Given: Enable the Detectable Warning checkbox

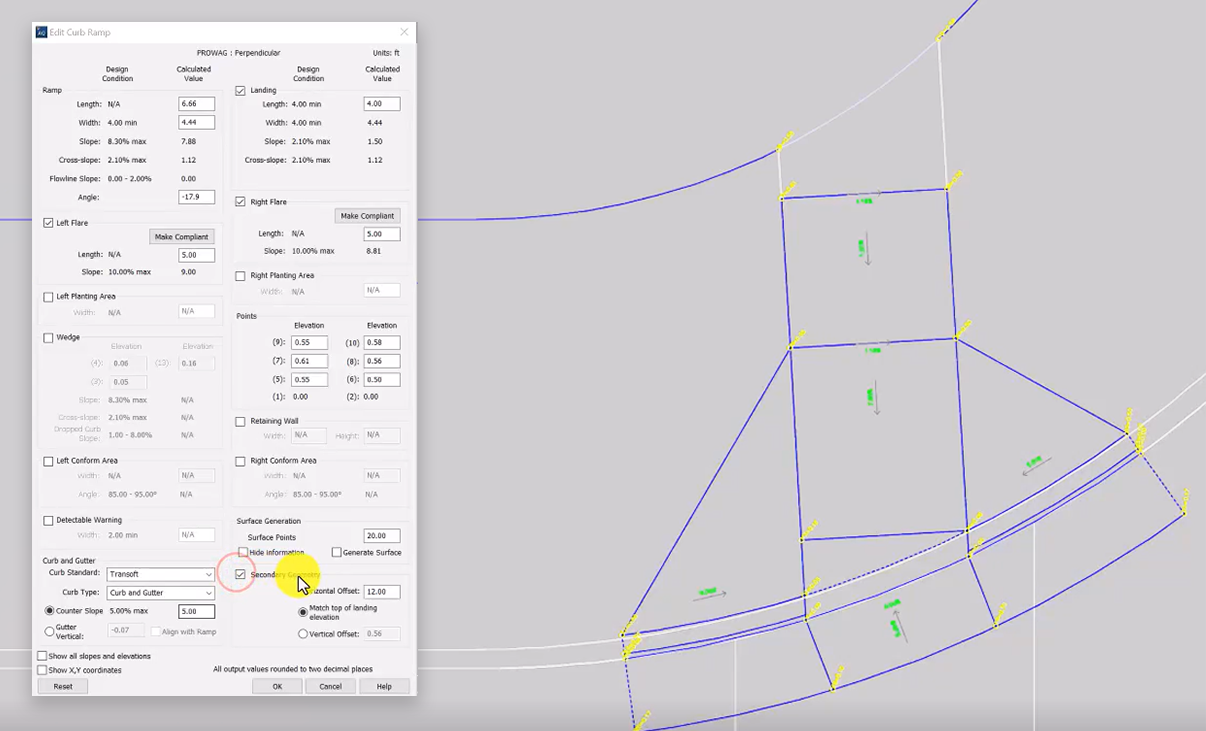Looking at the screenshot, I should click(48, 520).
